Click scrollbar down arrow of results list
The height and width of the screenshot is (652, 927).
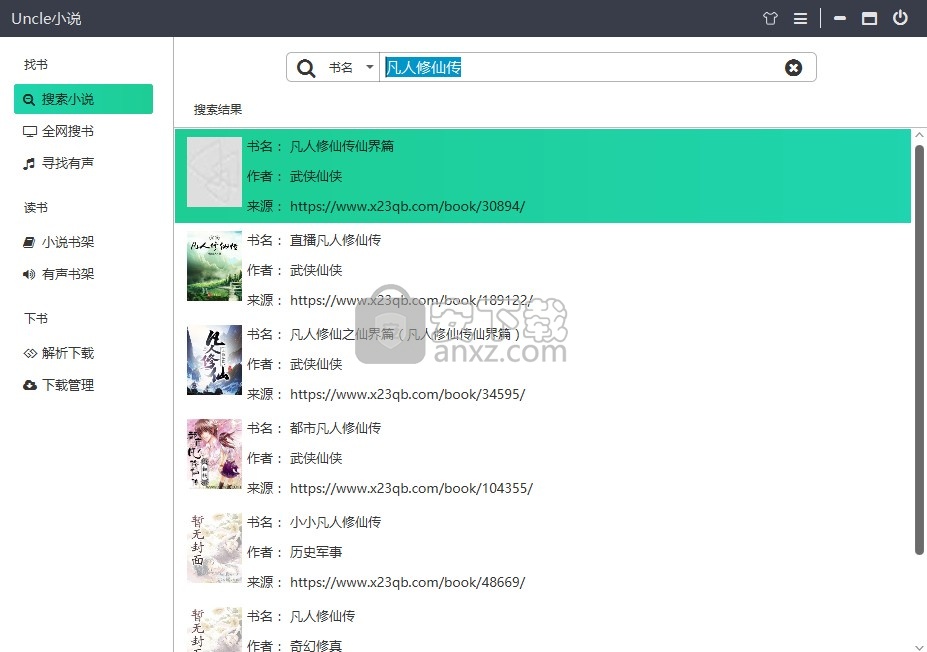point(919,647)
